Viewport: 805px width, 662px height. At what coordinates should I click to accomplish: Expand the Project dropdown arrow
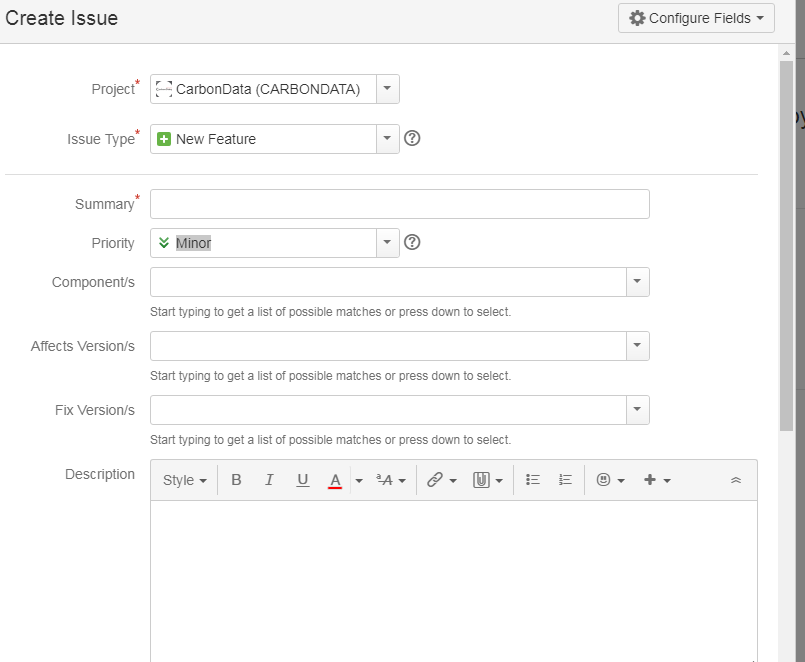[x=388, y=89]
